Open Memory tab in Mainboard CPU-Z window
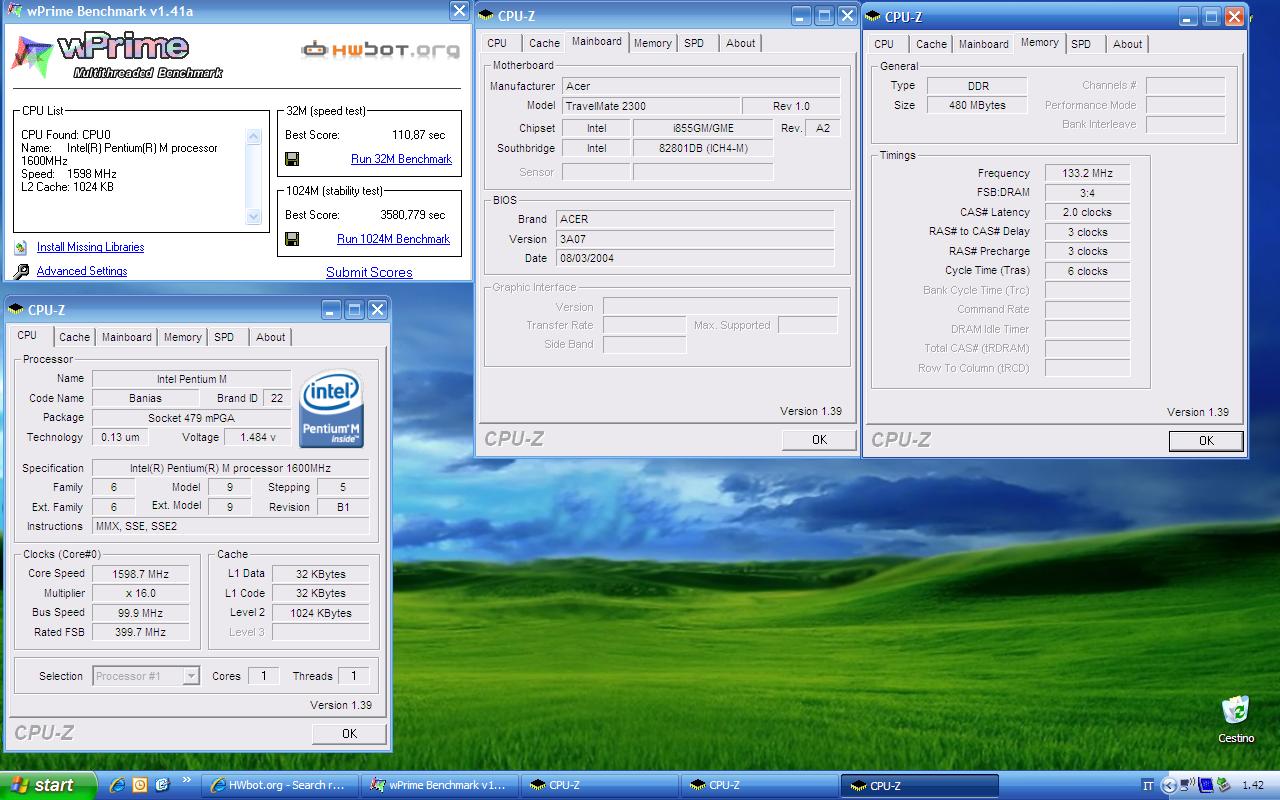 (x=652, y=43)
